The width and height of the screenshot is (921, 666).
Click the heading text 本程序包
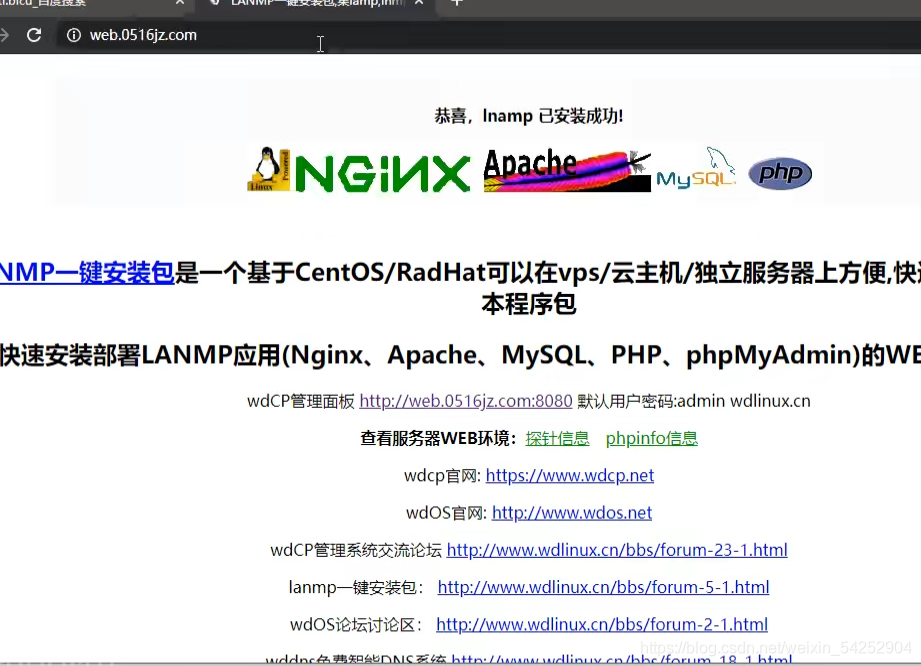click(529, 304)
